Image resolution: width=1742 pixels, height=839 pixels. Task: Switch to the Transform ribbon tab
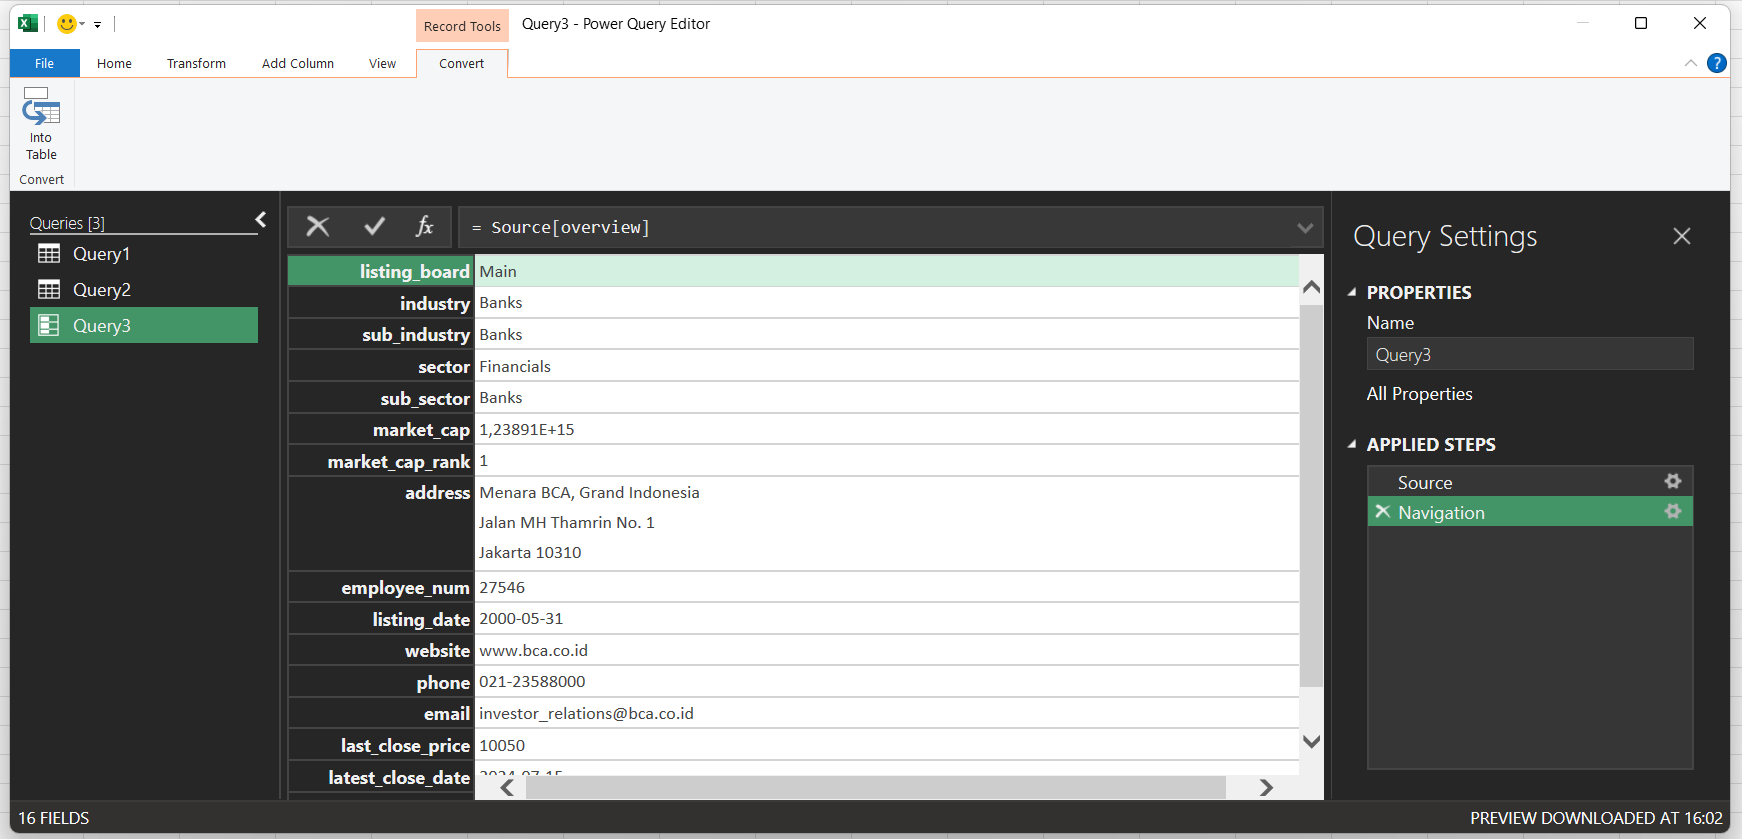point(196,63)
